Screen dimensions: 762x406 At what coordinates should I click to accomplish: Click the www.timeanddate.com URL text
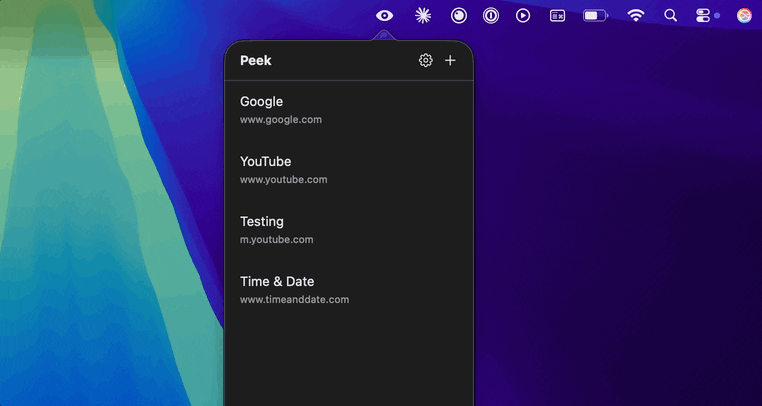(294, 300)
